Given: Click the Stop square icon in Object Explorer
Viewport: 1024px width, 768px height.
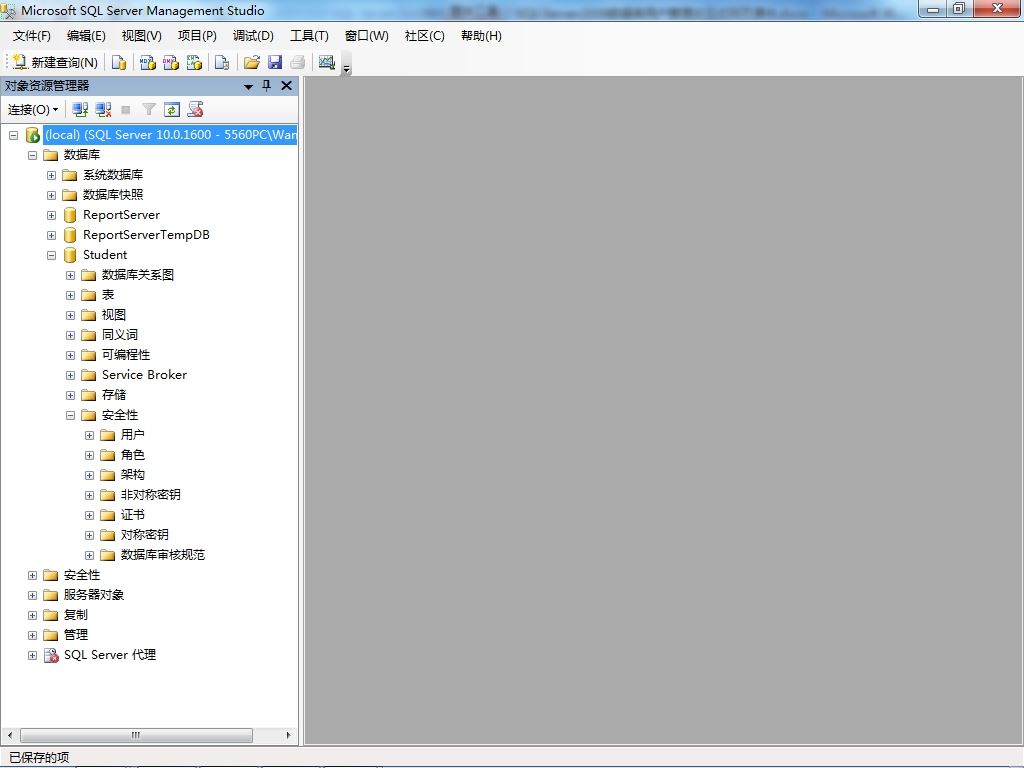Looking at the screenshot, I should [x=126, y=110].
